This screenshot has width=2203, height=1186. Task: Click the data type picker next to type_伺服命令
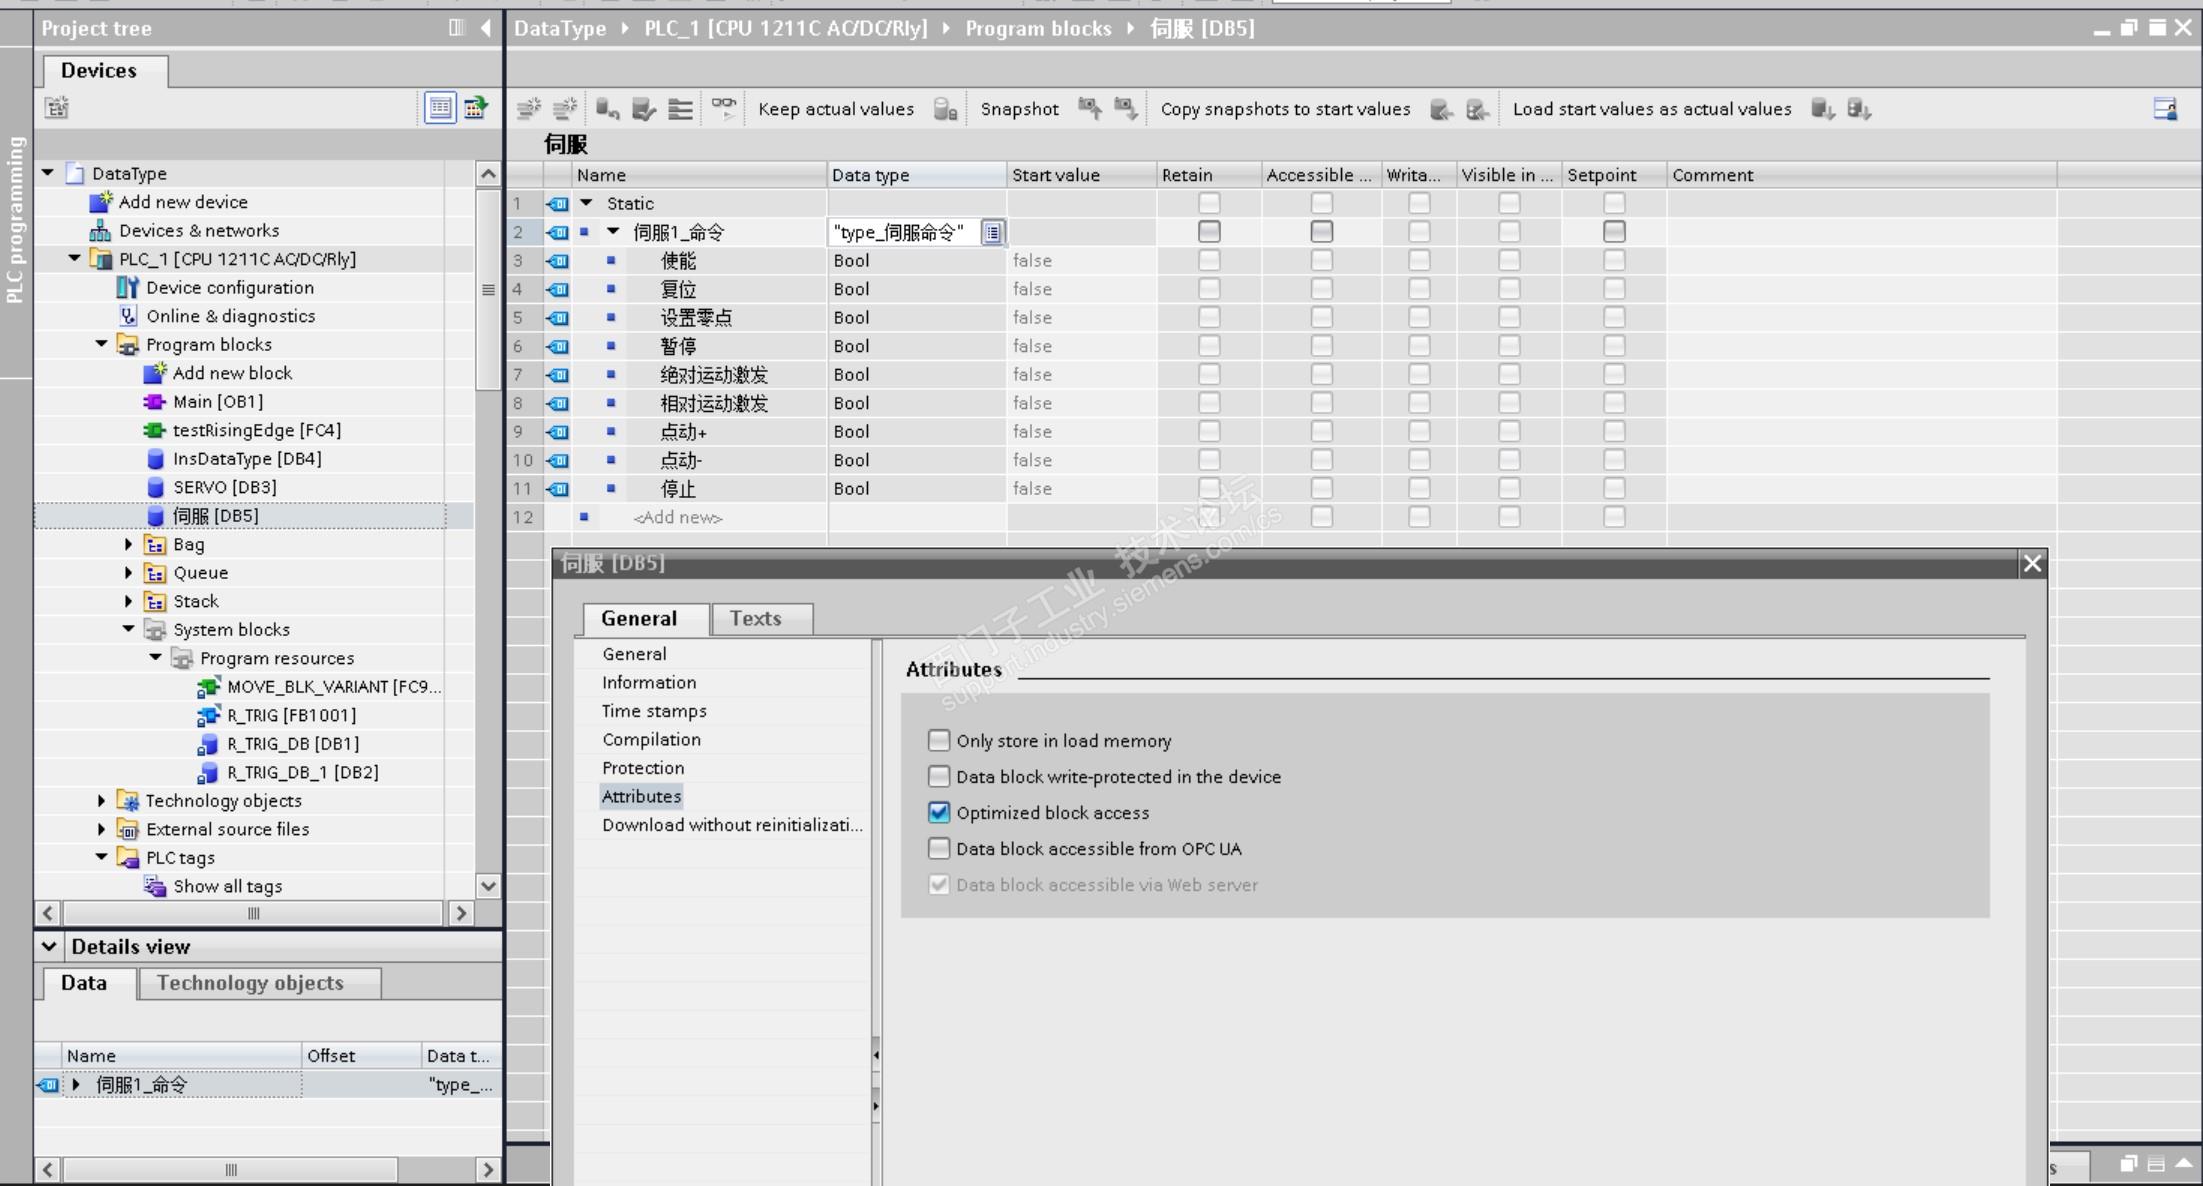[992, 233]
